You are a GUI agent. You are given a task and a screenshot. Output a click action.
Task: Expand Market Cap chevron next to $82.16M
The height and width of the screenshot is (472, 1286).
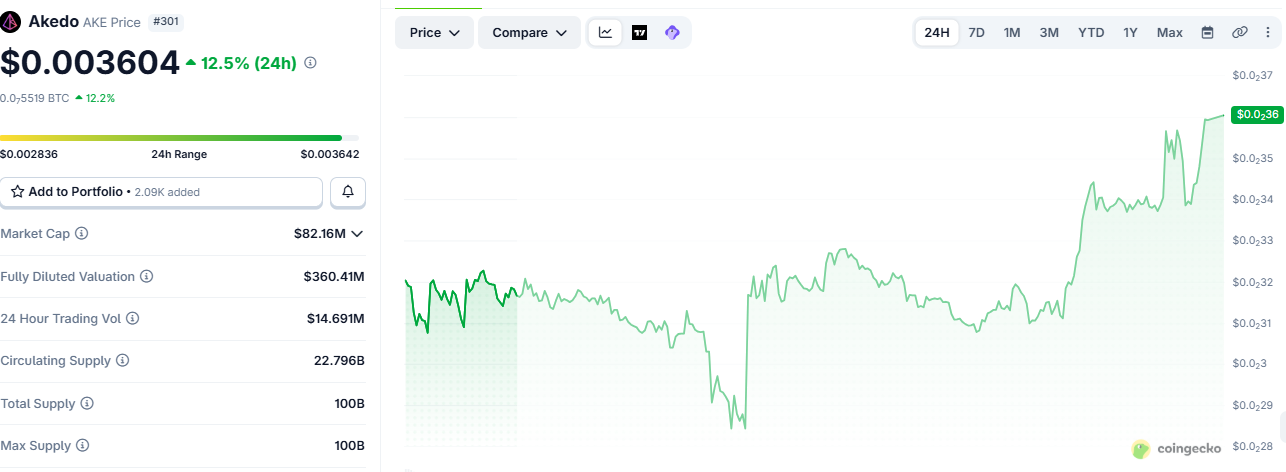pos(357,233)
